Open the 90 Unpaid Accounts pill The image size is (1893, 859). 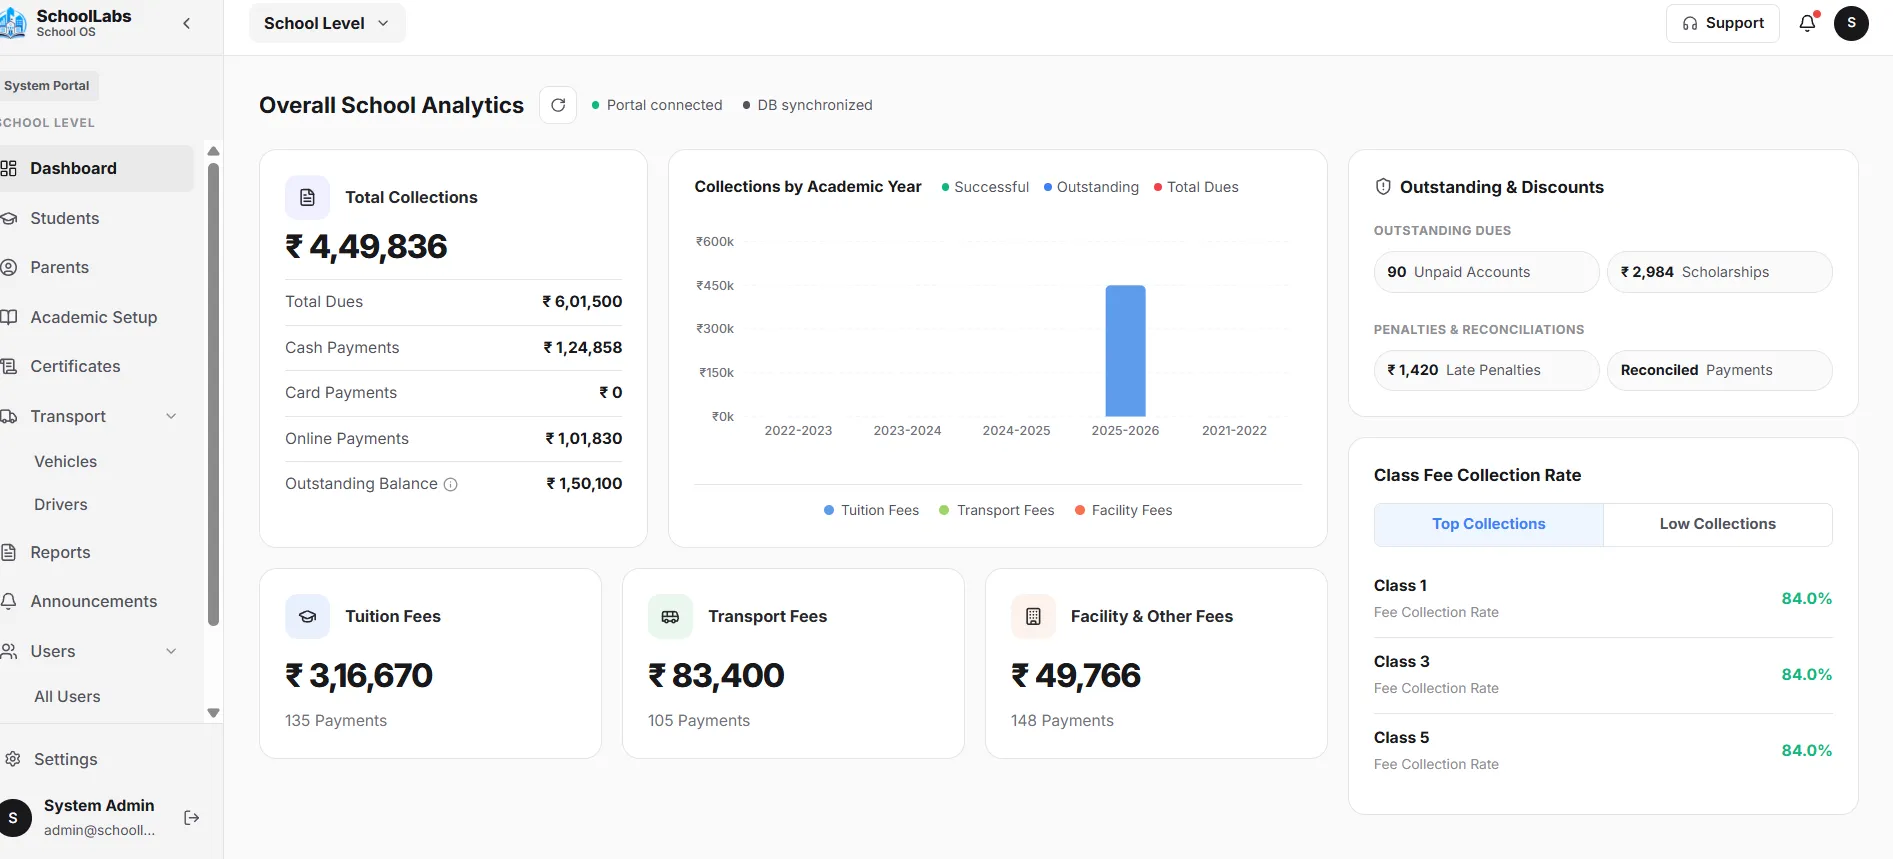click(1487, 272)
